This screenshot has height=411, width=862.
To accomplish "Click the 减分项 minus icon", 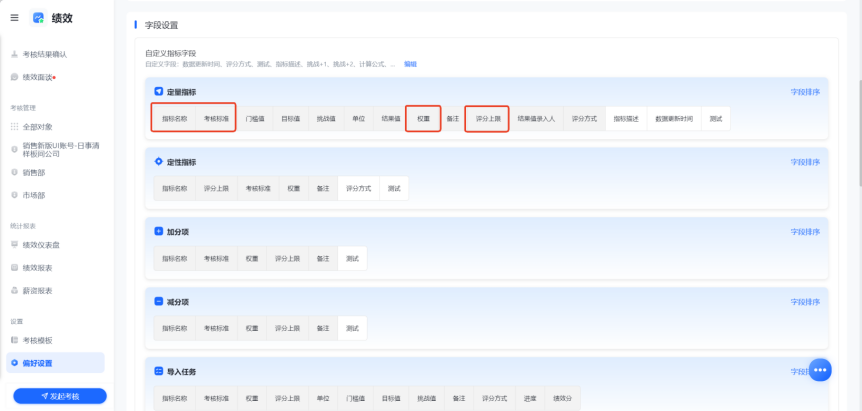I will point(159,302).
